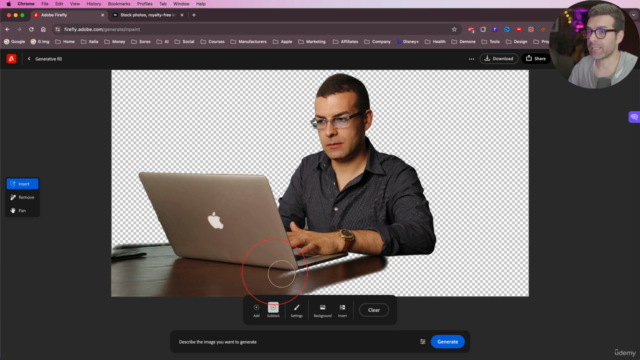Click the blue Generate button
Screen dimensions: 640x360
448,342
